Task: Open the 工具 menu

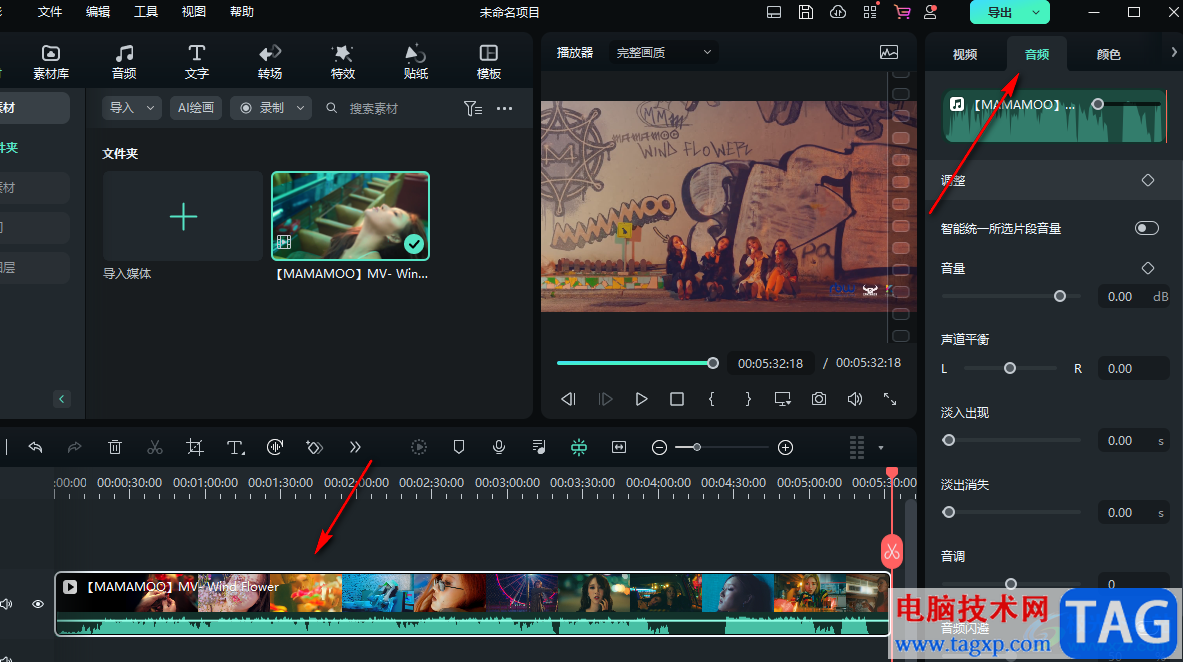Action: 146,12
